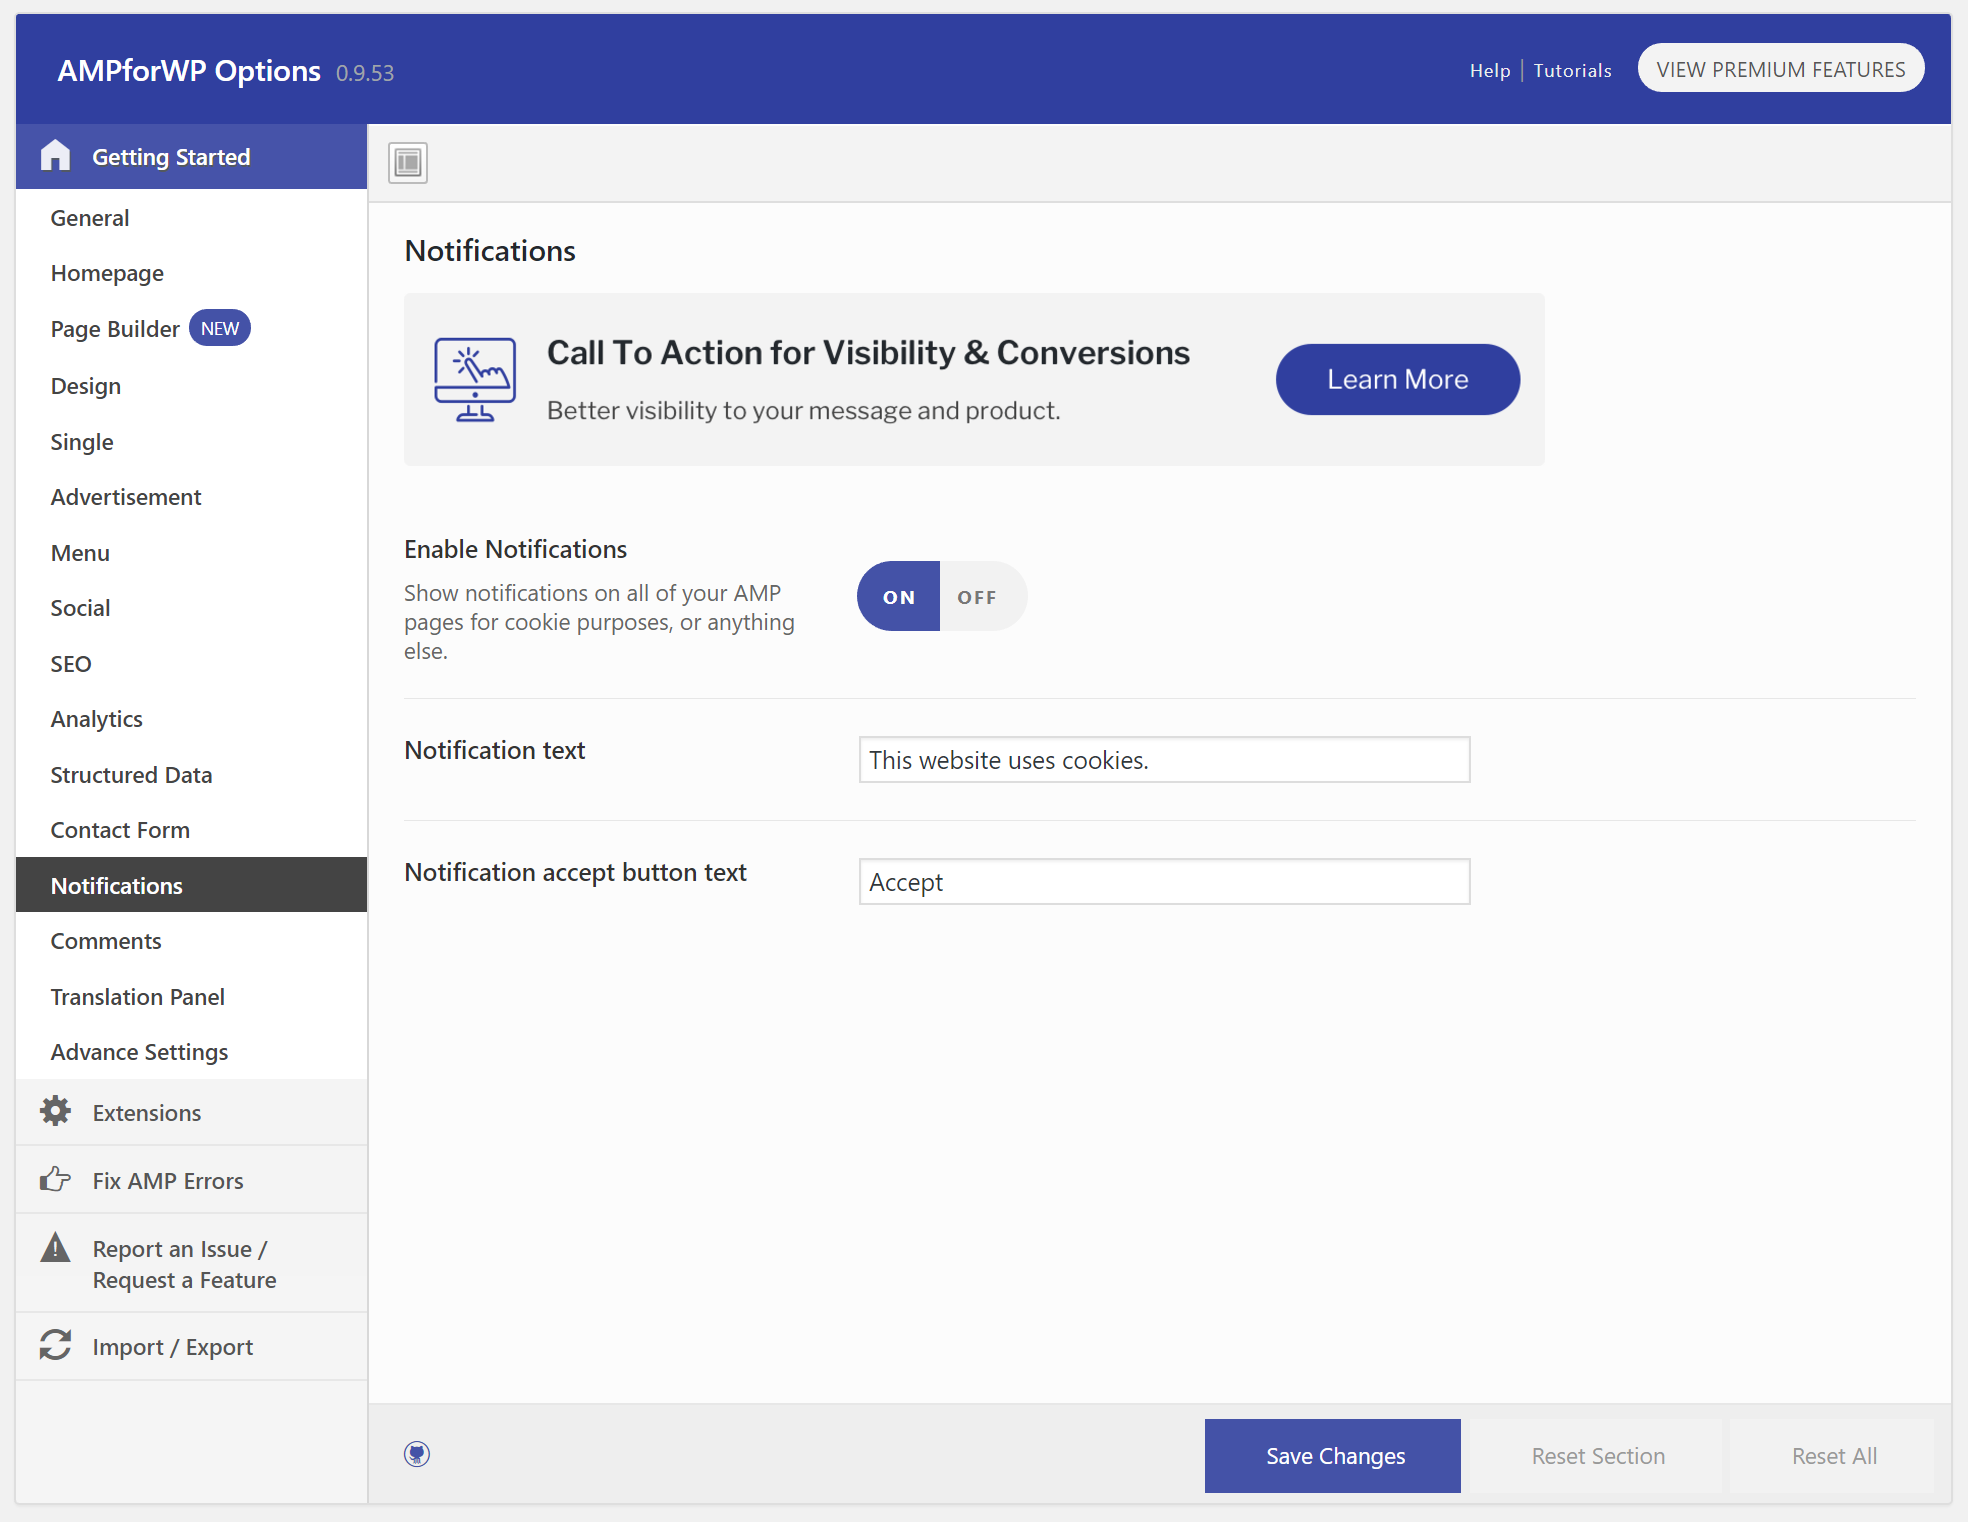This screenshot has width=1968, height=1522.
Task: Click the Extensions gear icon
Action: (56, 1112)
